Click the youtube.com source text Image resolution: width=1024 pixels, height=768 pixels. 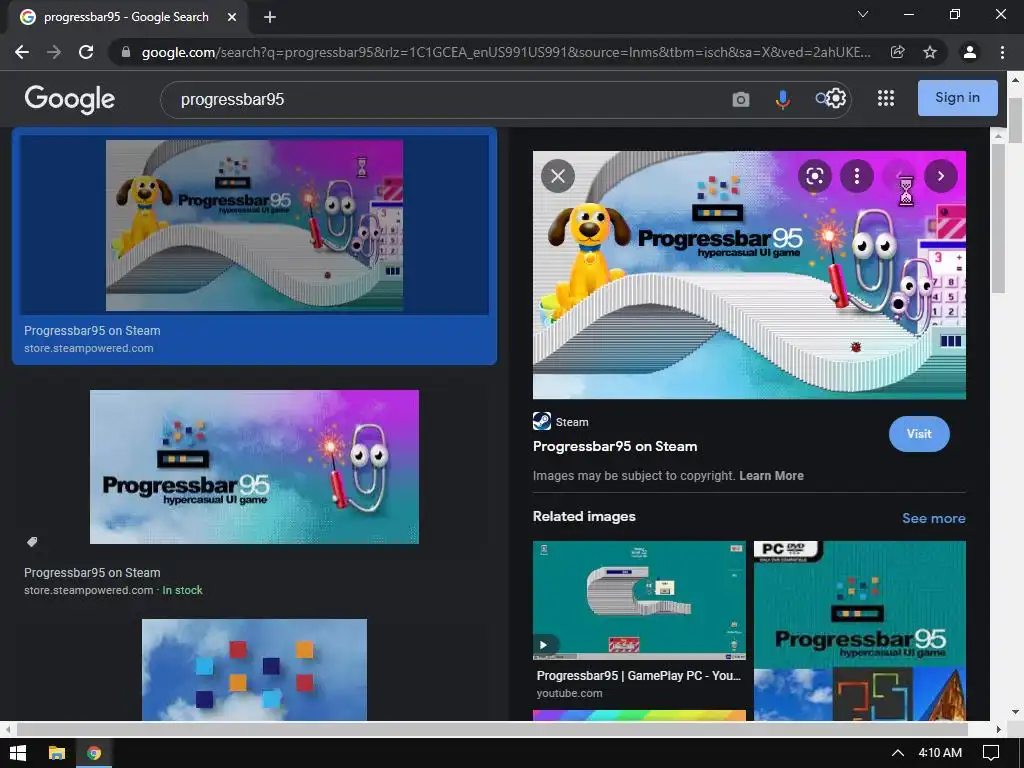pyautogui.click(x=569, y=693)
